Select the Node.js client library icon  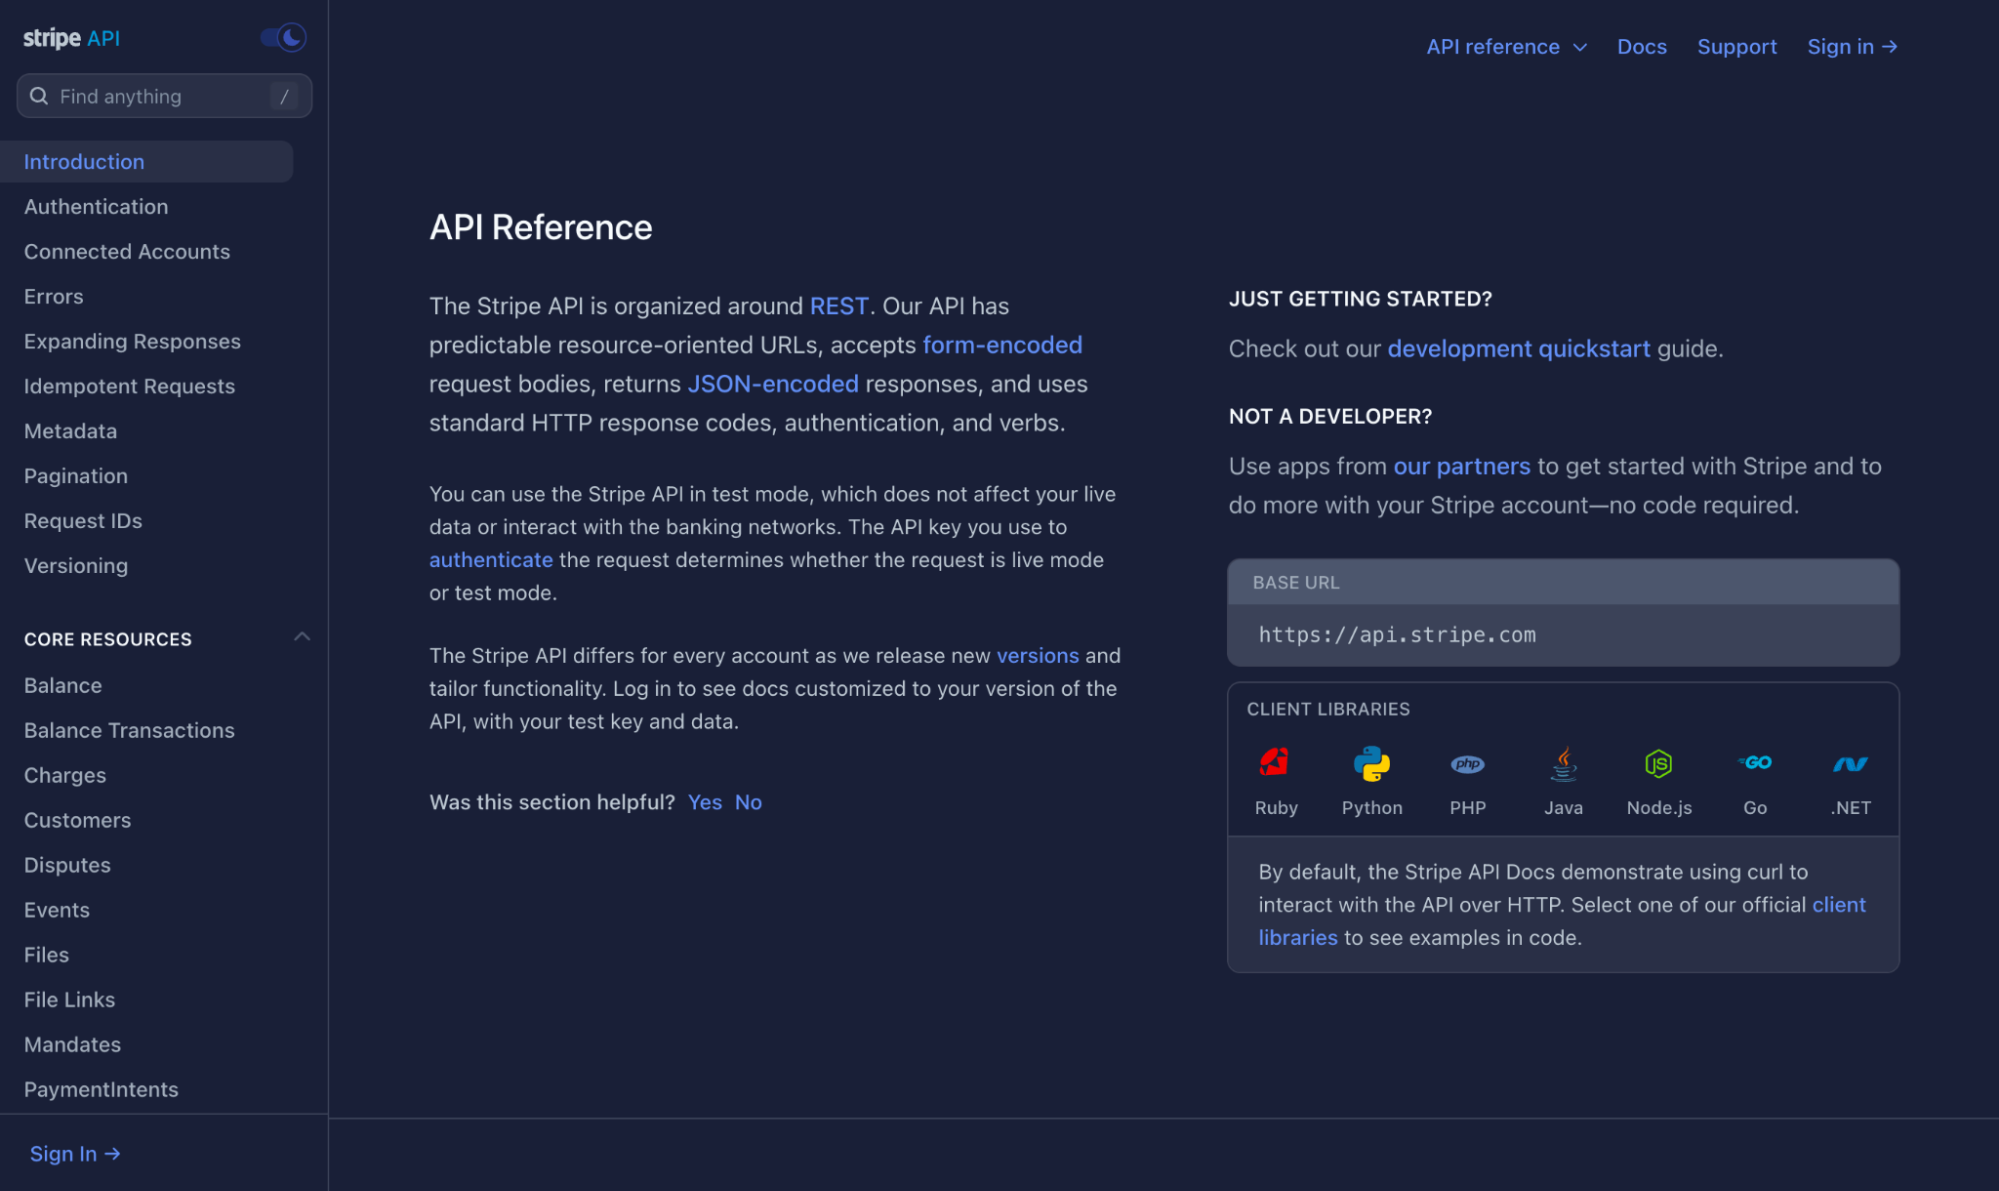(1658, 764)
